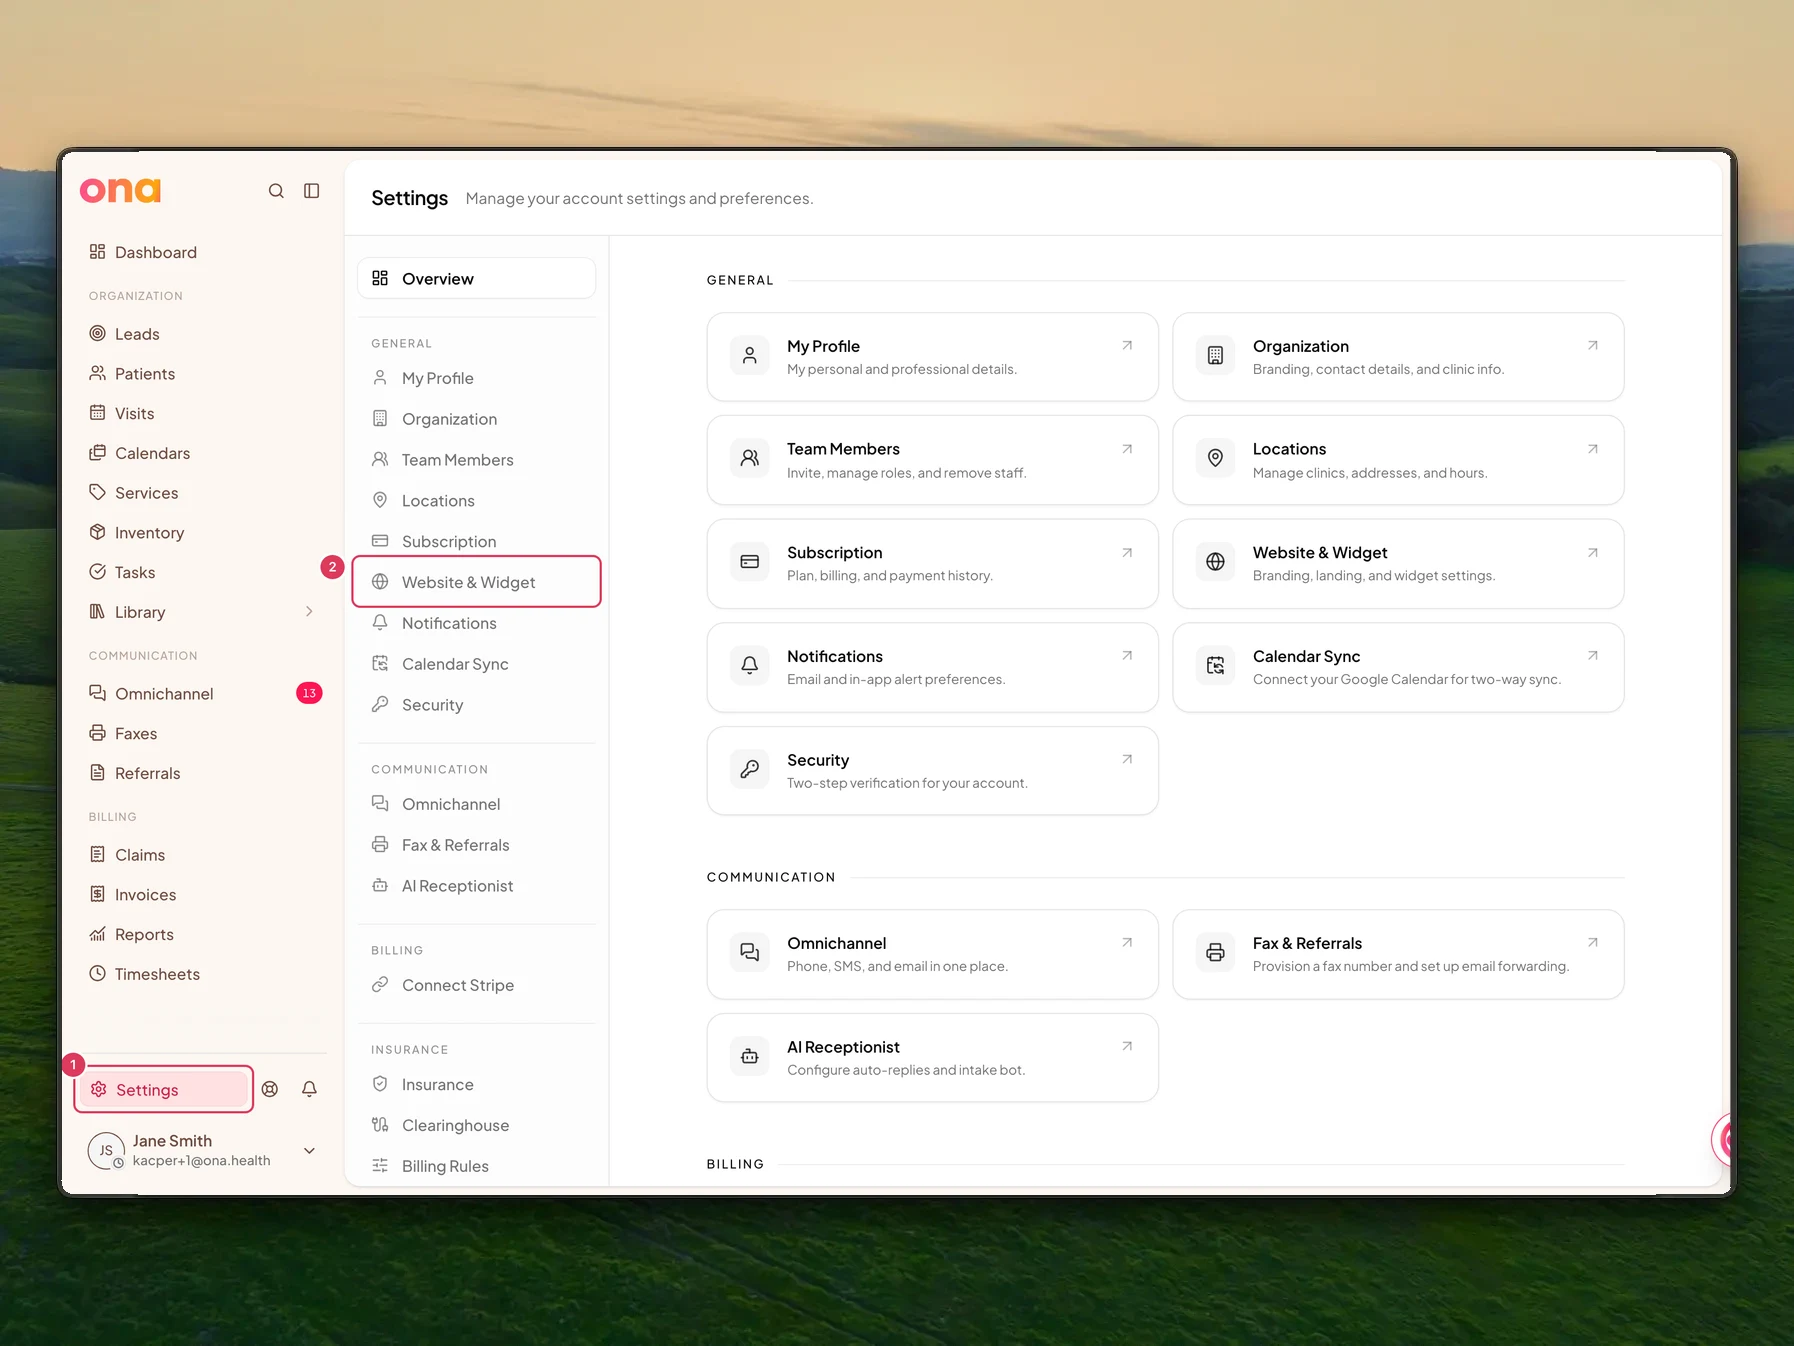Click the AI Receptionist card bot icon

coord(749,1056)
